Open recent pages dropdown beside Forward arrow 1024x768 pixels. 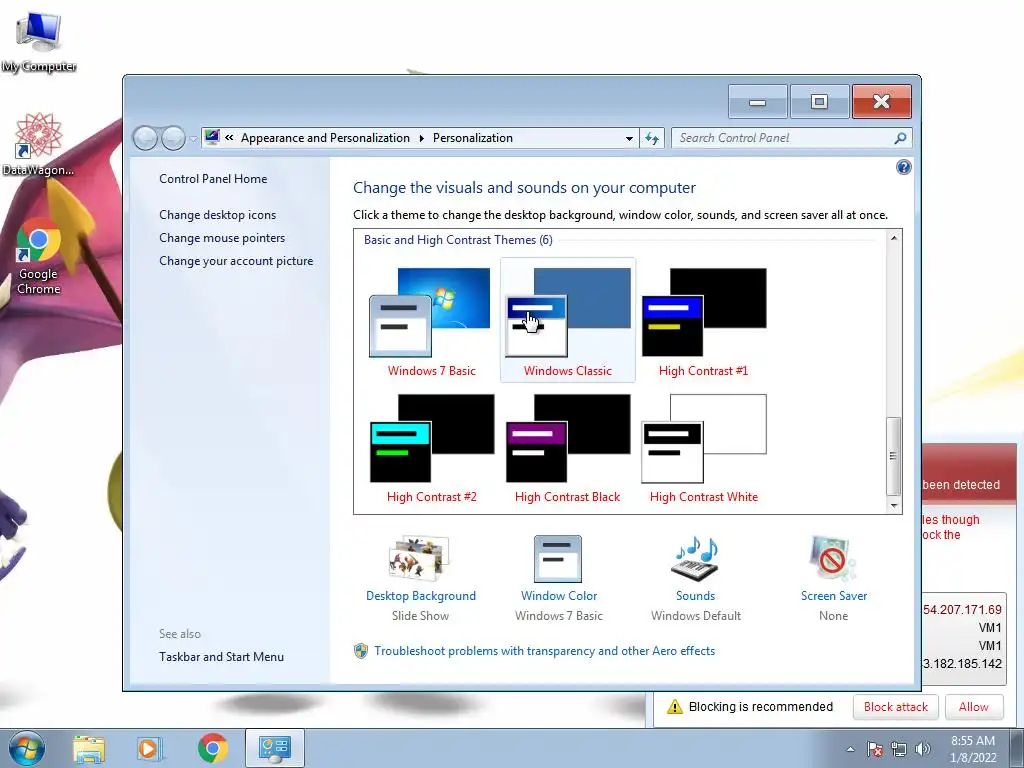pos(193,138)
